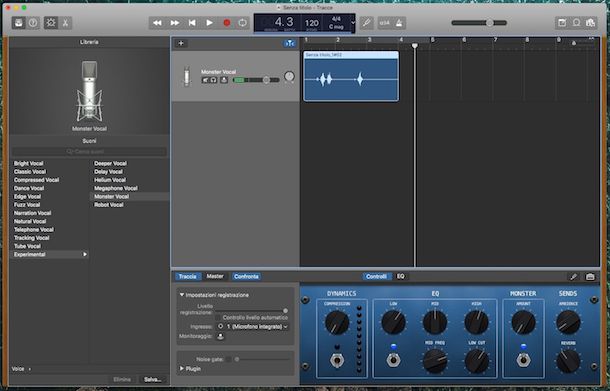Enable the Noise gate checkbox
This screenshot has width=610, height=391.
click(228, 359)
